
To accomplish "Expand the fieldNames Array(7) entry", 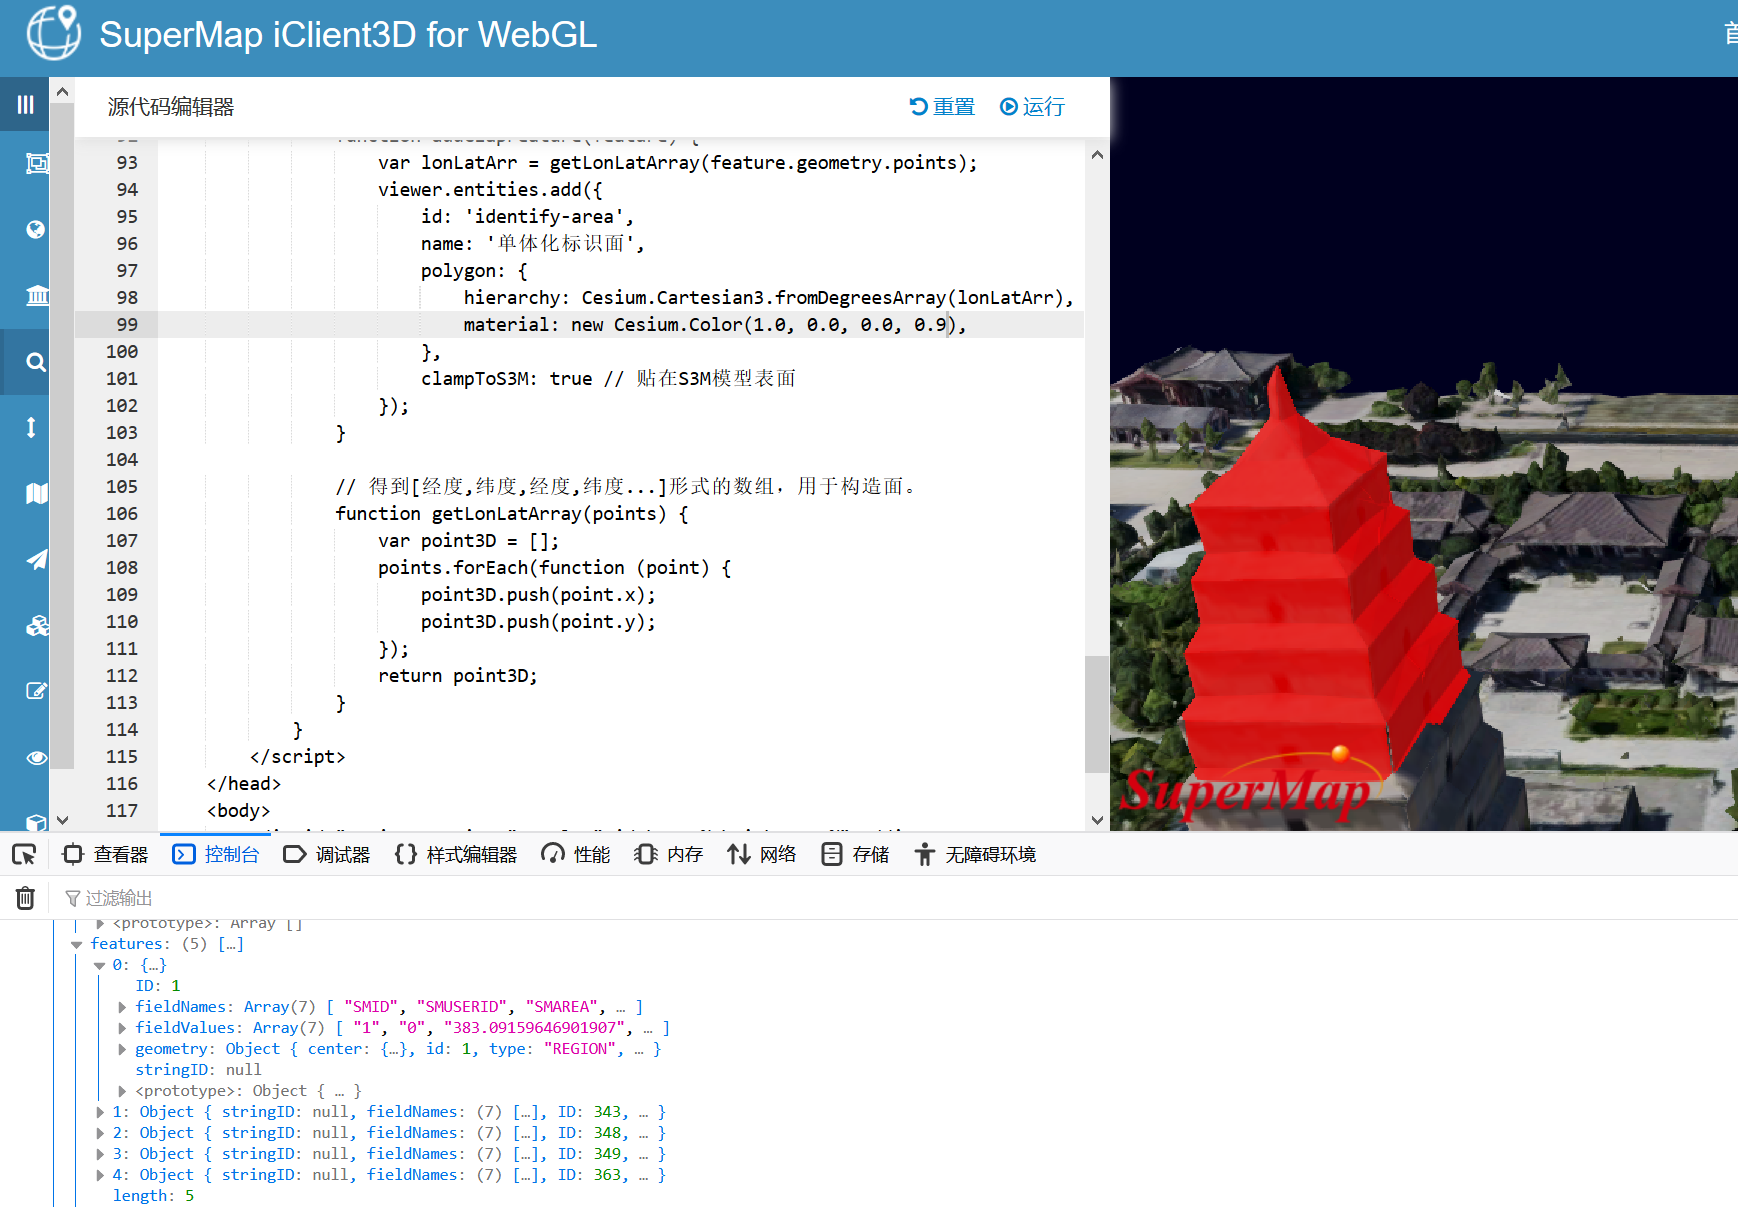I will point(122,1007).
